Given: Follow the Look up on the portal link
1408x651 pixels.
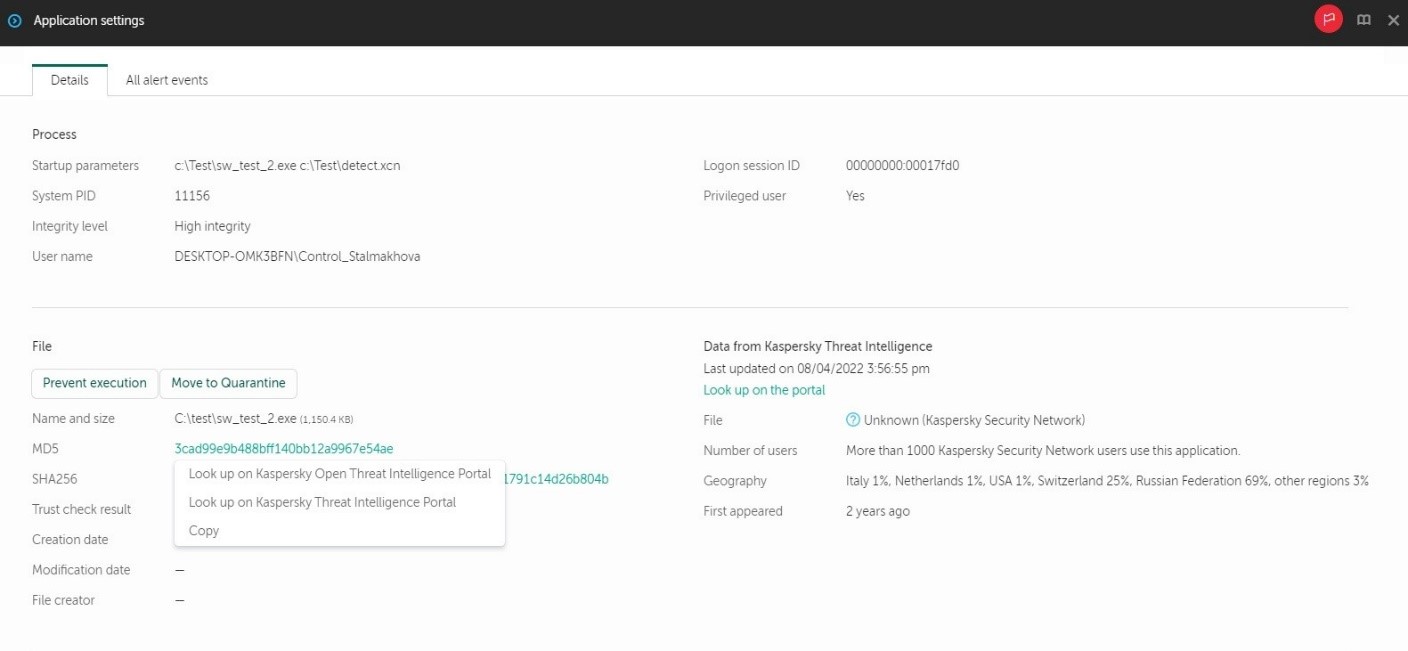Looking at the screenshot, I should [764, 390].
